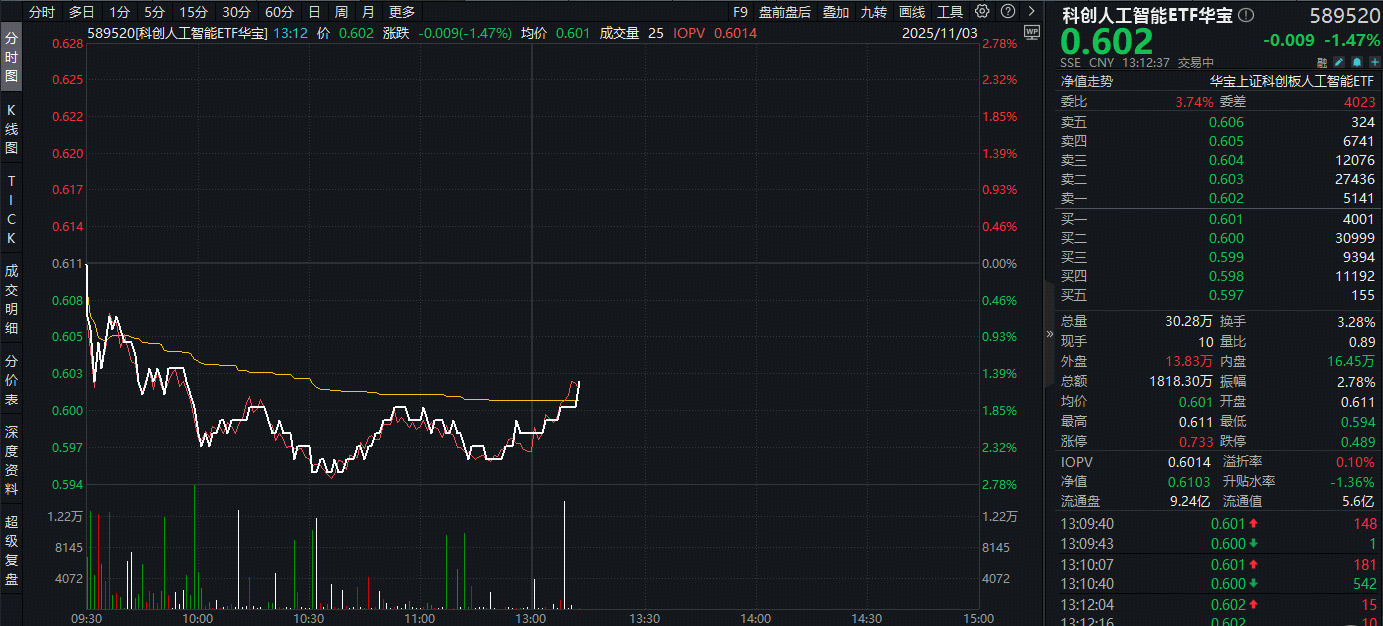Click the bell alert icon for 589520

click(x=1356, y=62)
